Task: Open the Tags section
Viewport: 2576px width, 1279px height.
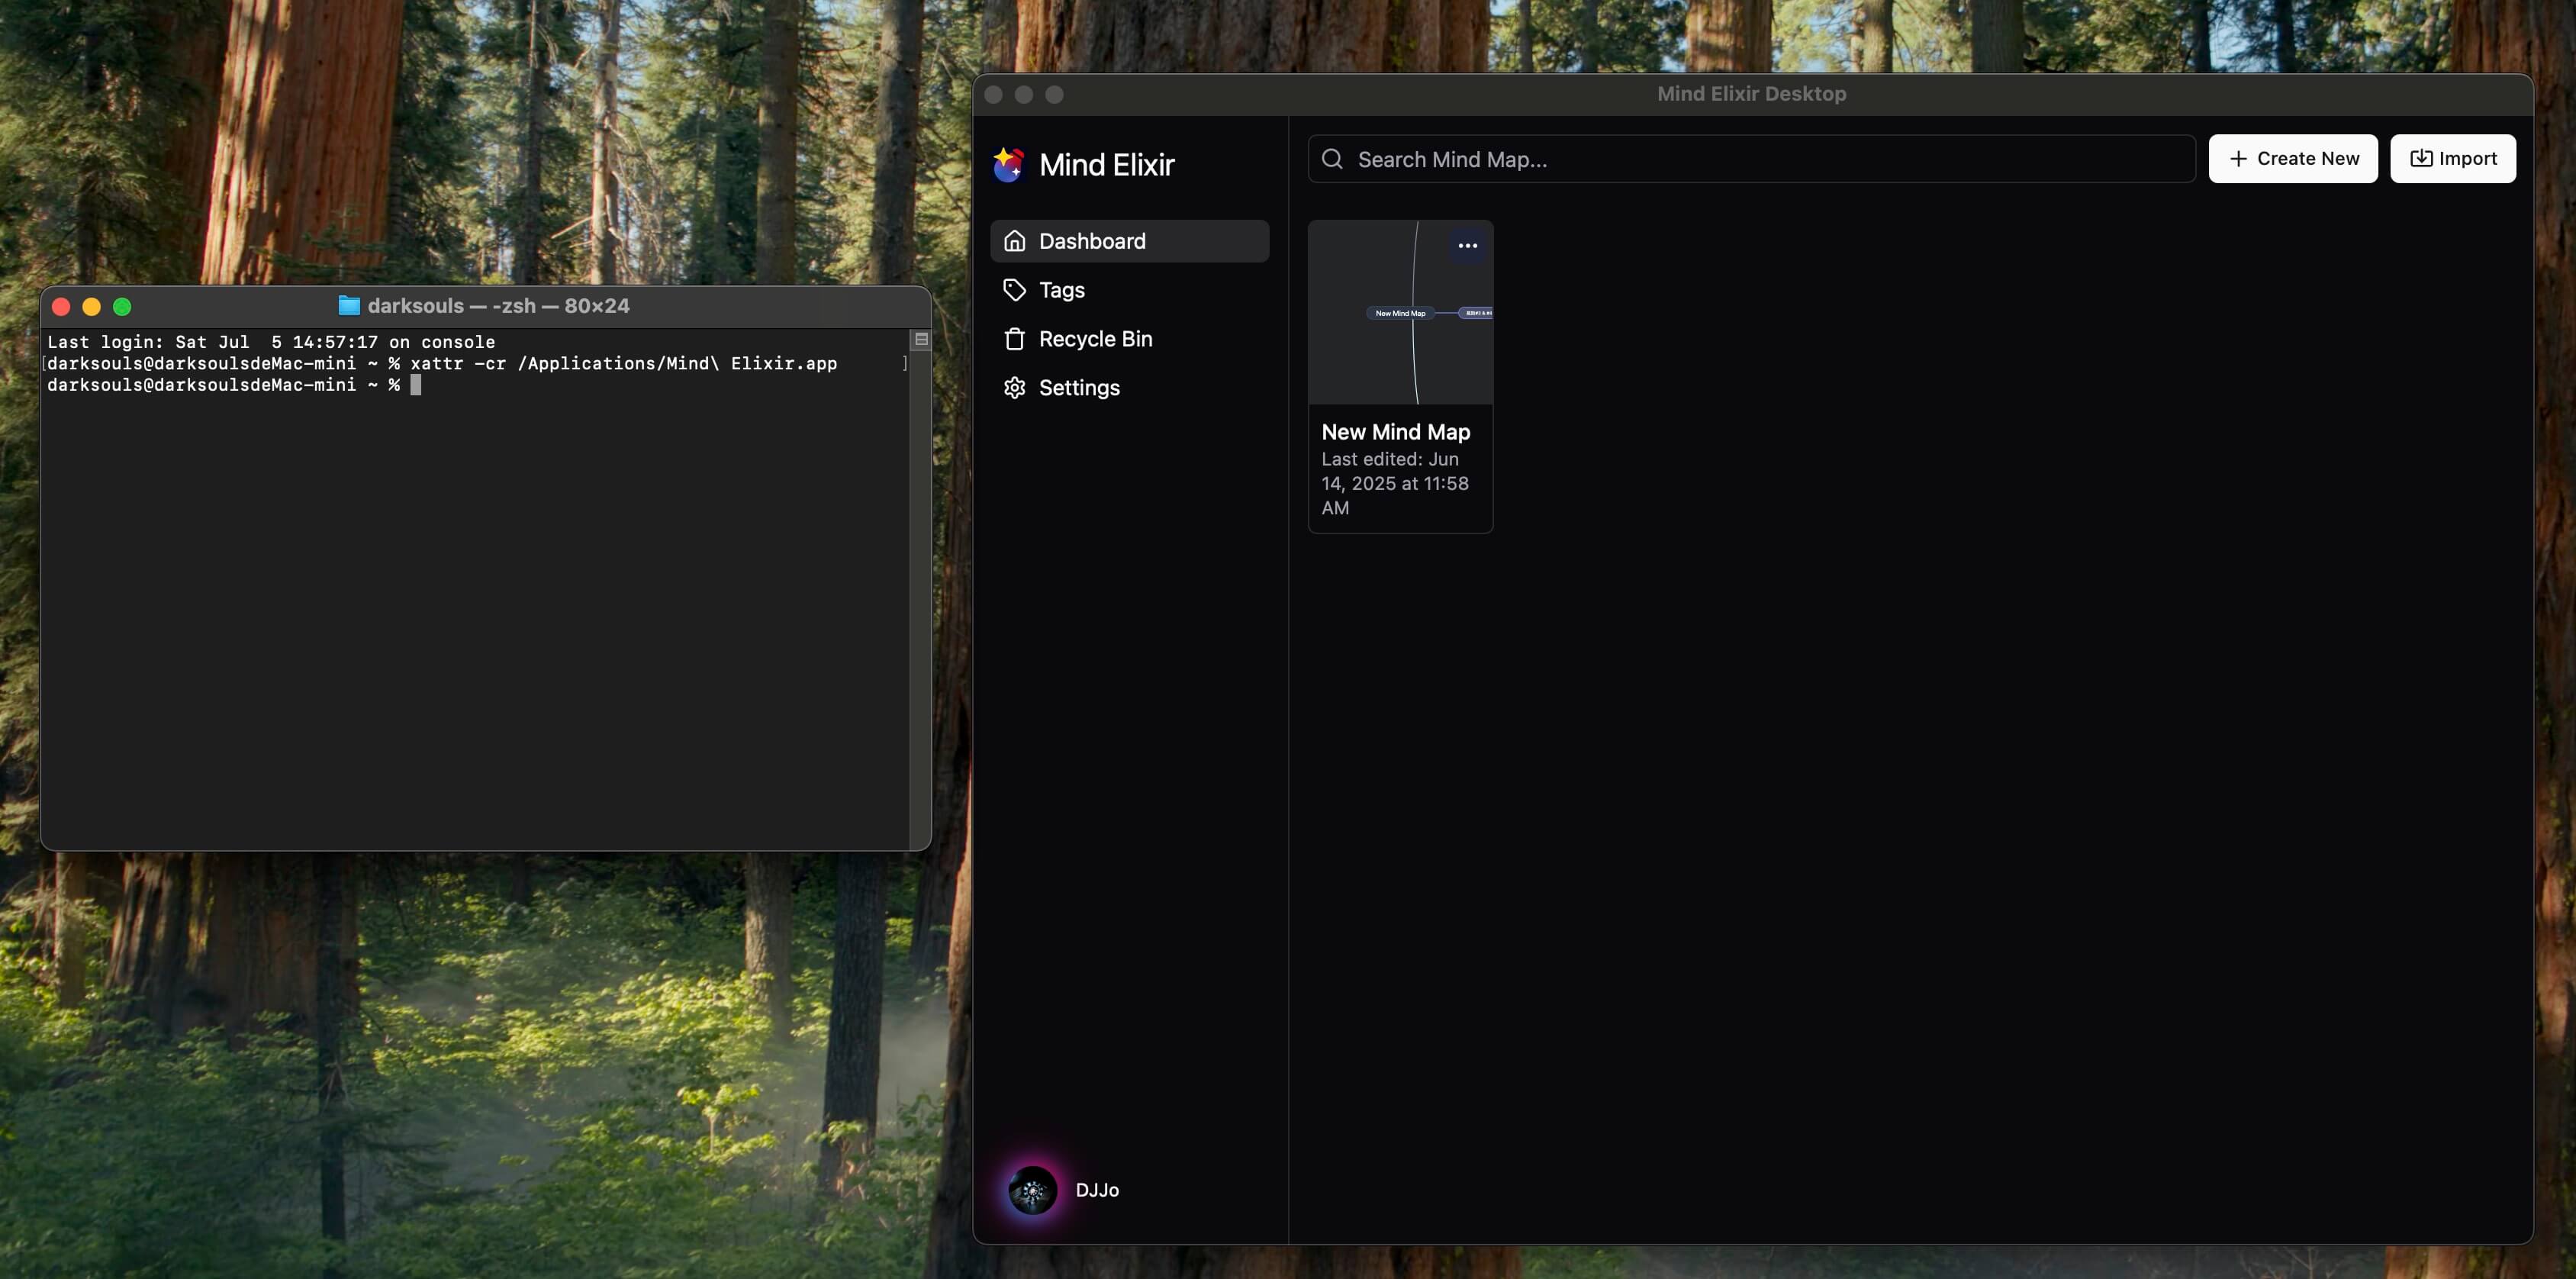Action: [x=1129, y=290]
